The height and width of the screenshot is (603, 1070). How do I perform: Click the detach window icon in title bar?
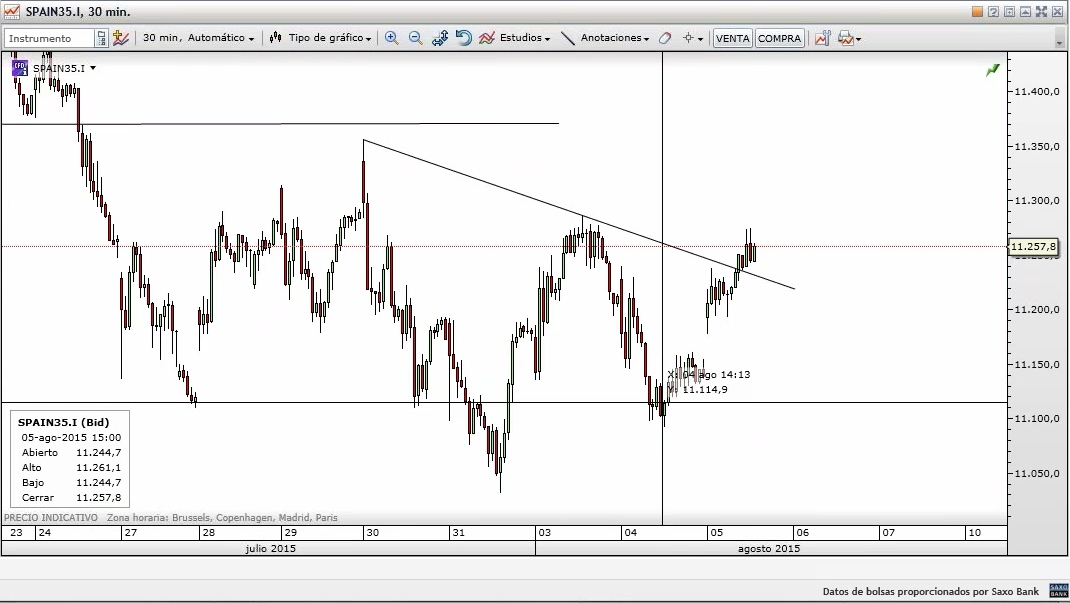(x=1009, y=11)
